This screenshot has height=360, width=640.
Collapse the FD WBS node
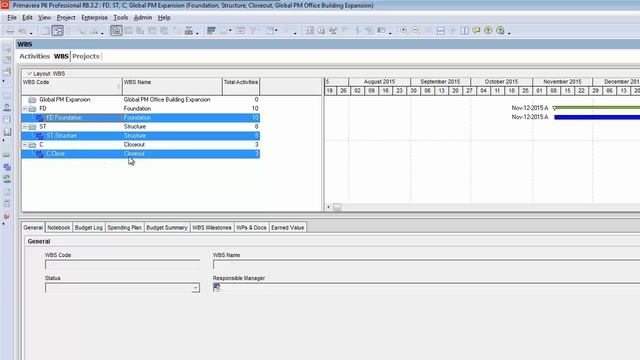click(25, 109)
